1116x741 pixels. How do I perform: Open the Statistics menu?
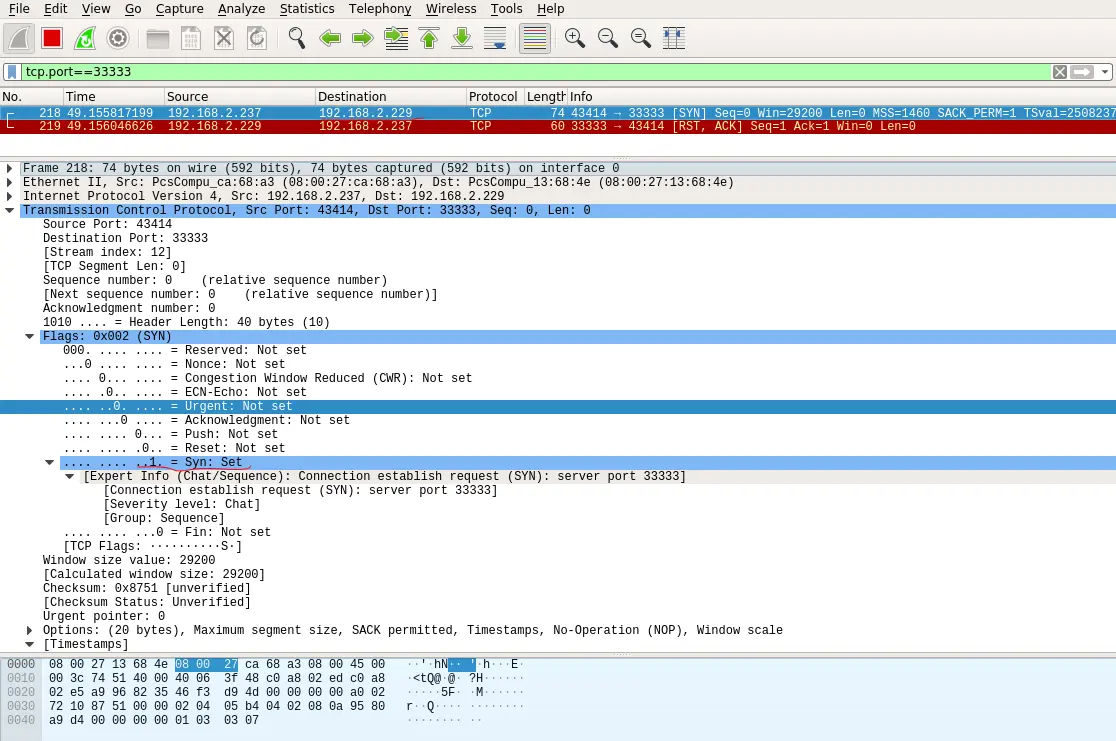(x=307, y=9)
